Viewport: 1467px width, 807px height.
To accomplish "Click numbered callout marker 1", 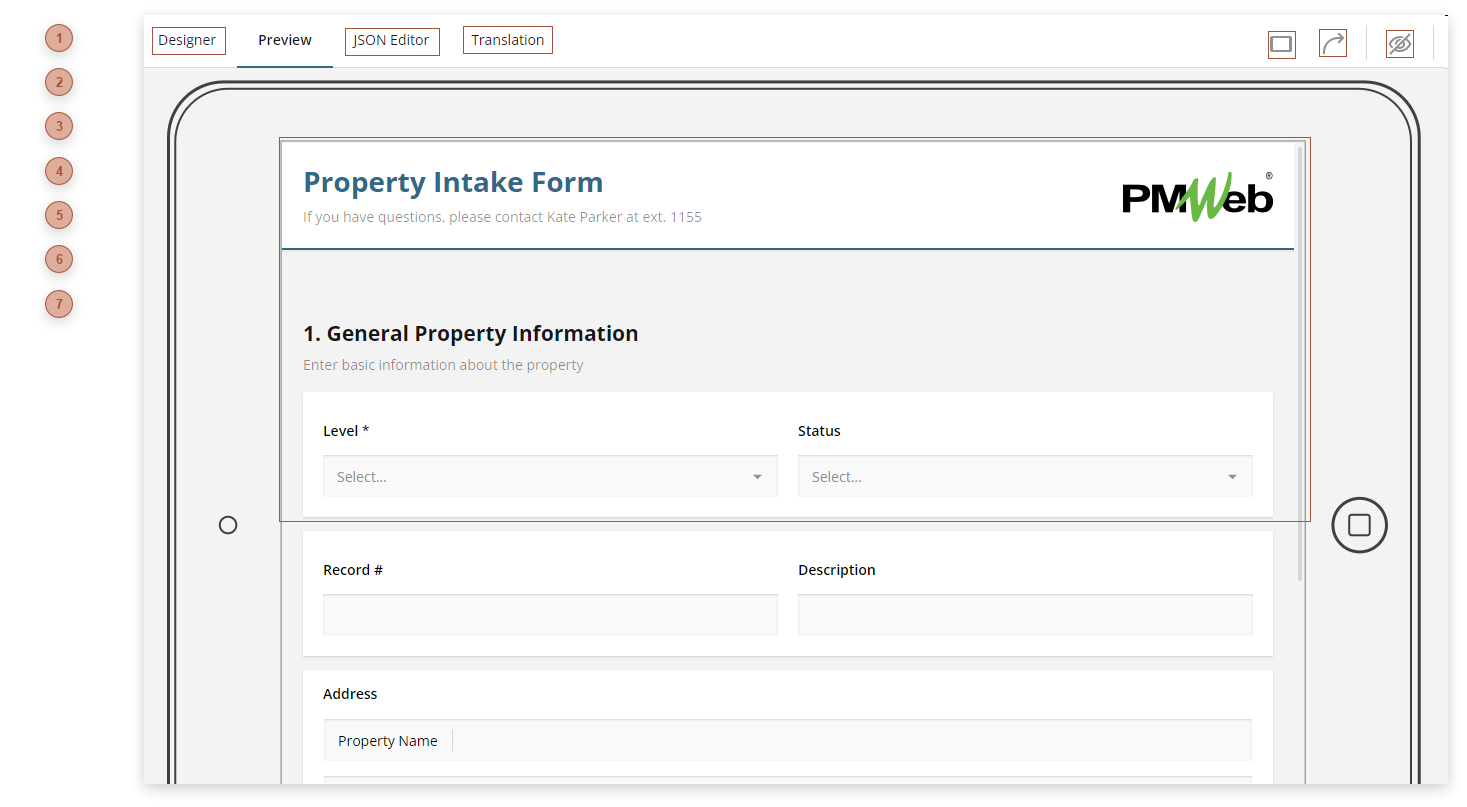I will pos(59,39).
